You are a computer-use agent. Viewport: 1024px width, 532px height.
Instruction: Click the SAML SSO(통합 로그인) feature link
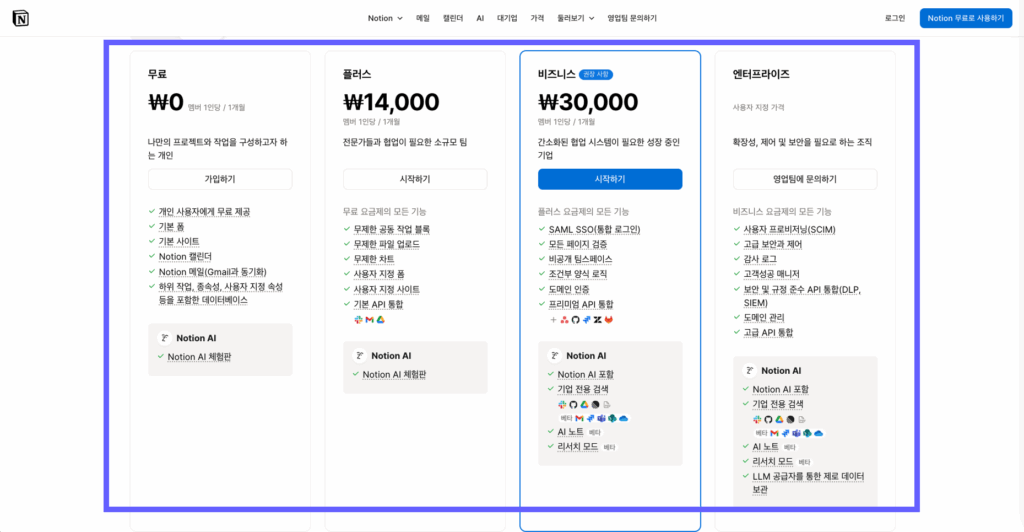click(x=594, y=229)
